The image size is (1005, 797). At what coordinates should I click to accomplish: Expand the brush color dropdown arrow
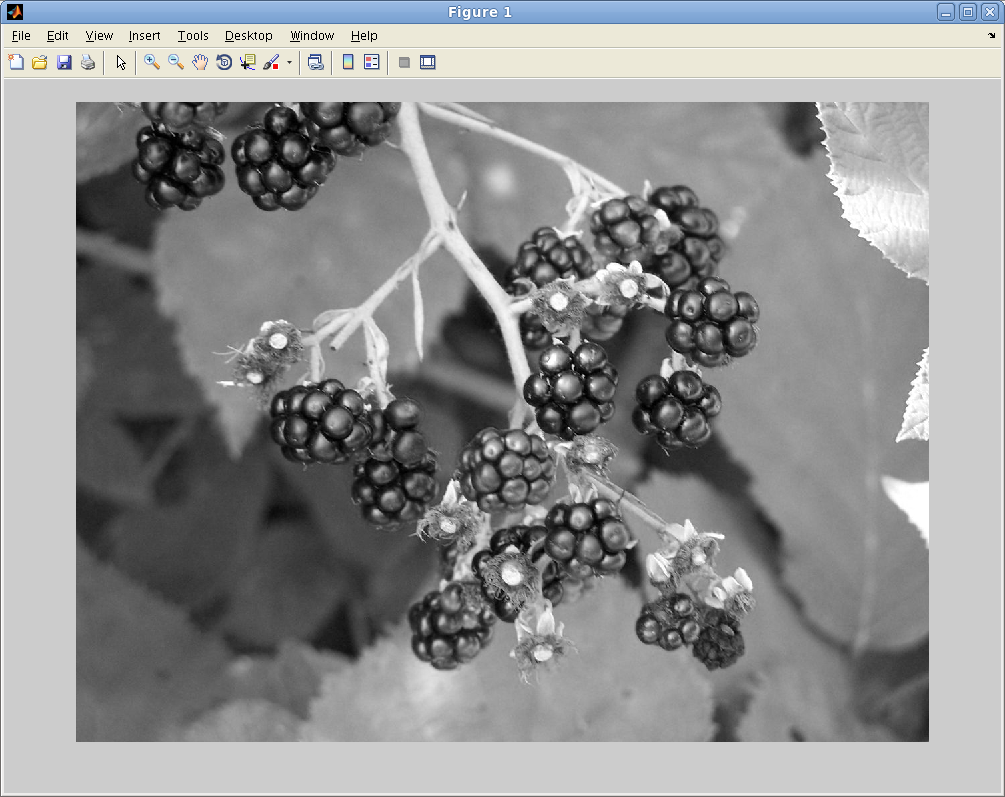(289, 62)
